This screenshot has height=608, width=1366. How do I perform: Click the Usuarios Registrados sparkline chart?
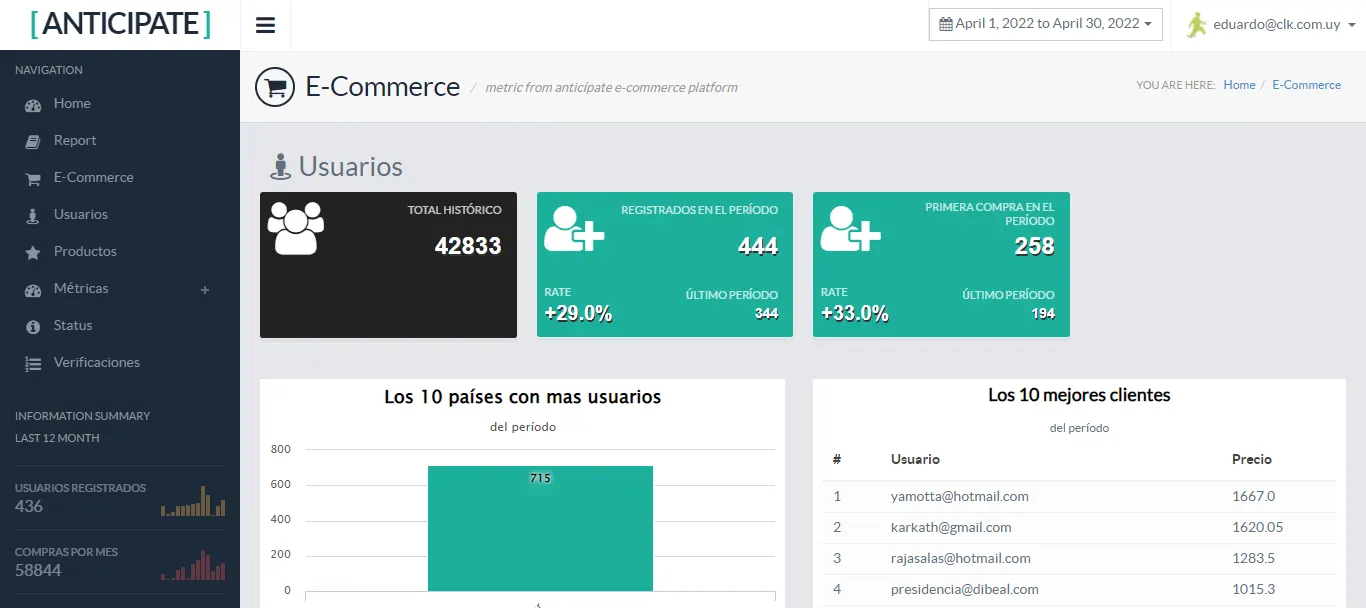click(193, 501)
